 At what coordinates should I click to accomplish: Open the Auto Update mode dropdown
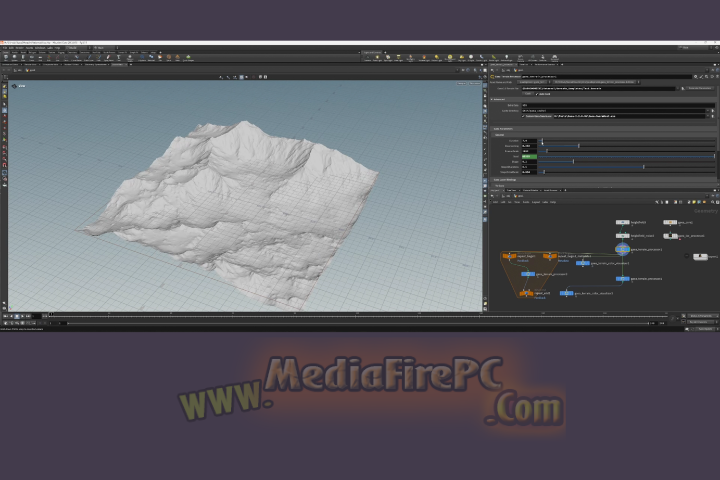[706, 329]
